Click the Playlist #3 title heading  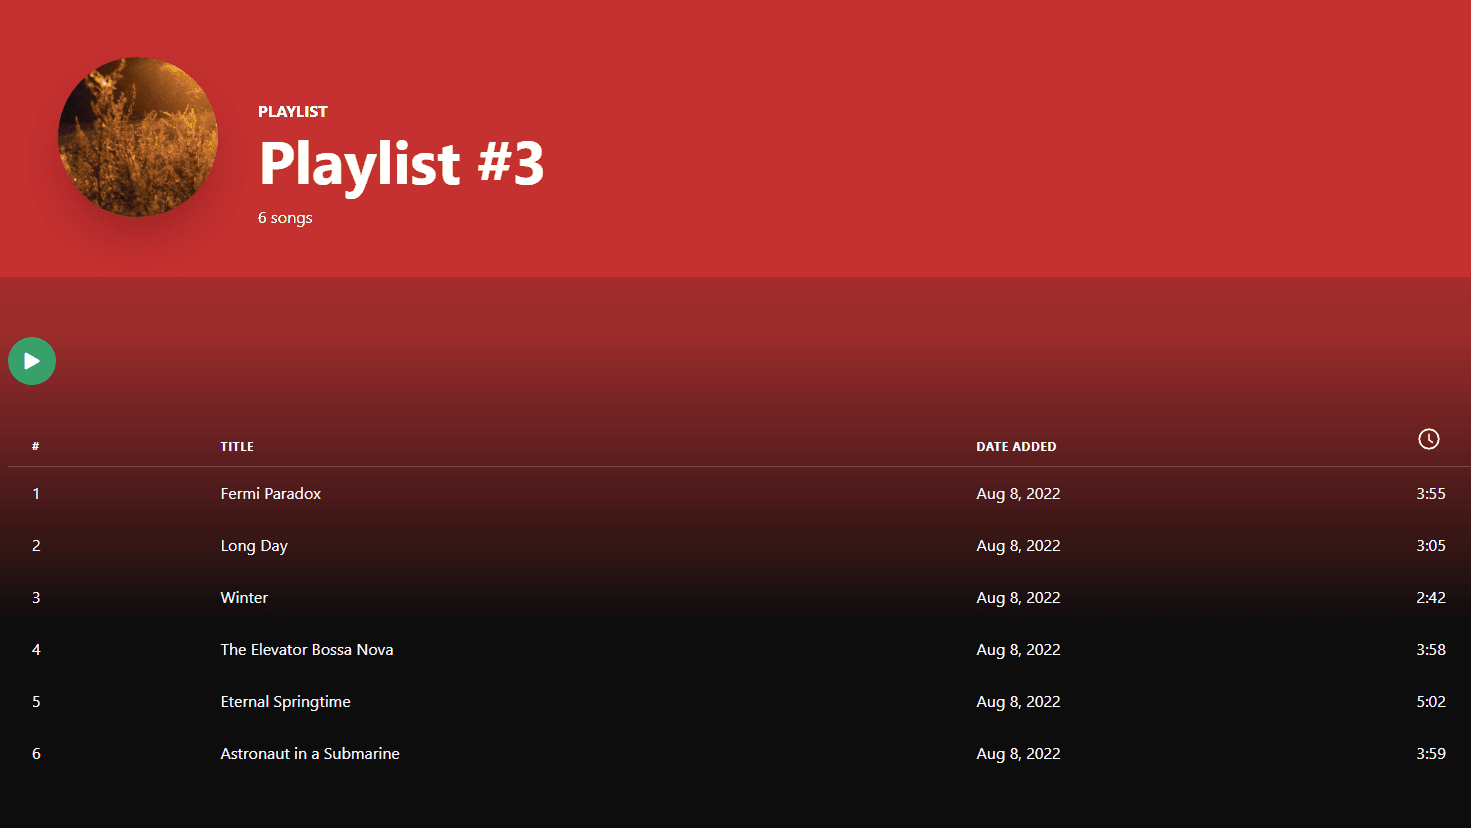click(401, 163)
